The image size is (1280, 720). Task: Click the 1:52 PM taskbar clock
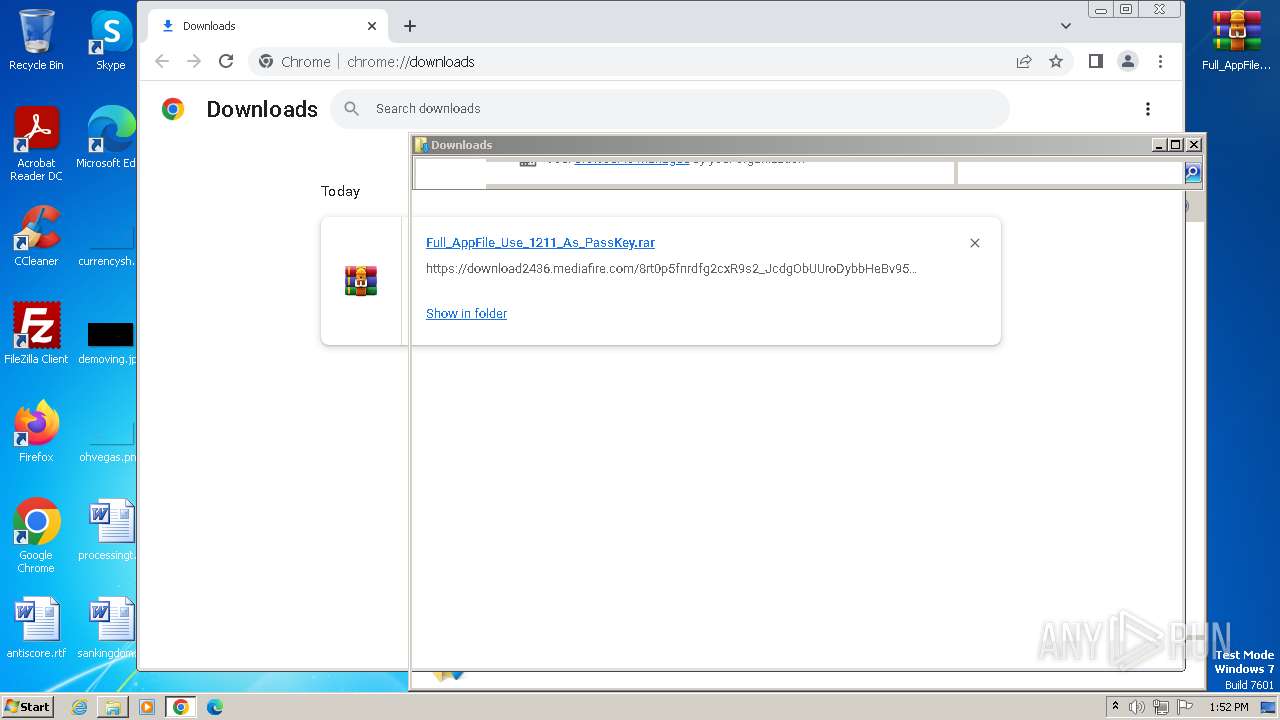click(x=1229, y=707)
